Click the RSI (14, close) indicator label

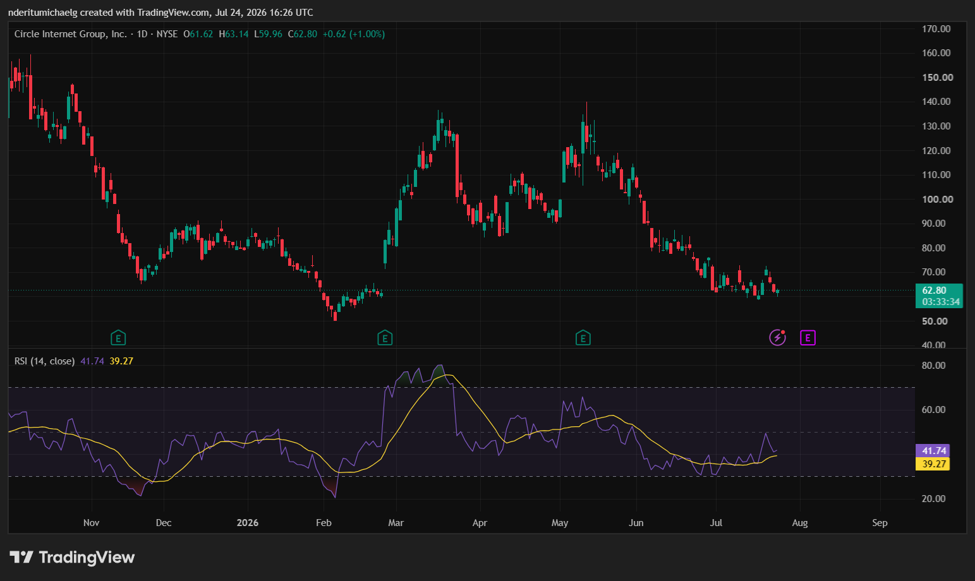pyautogui.click(x=44, y=361)
